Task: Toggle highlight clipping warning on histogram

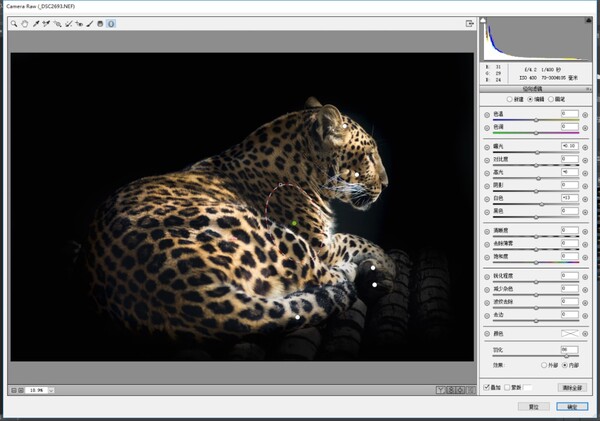Action: 589,20
